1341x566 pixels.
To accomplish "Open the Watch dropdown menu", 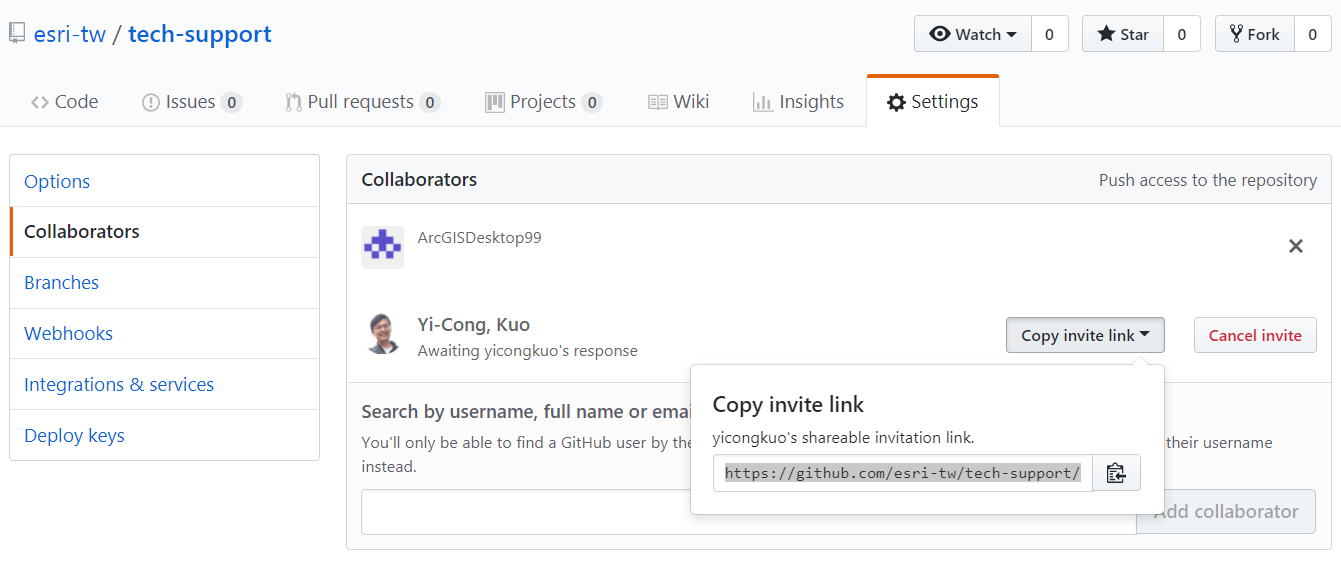I will point(973,34).
